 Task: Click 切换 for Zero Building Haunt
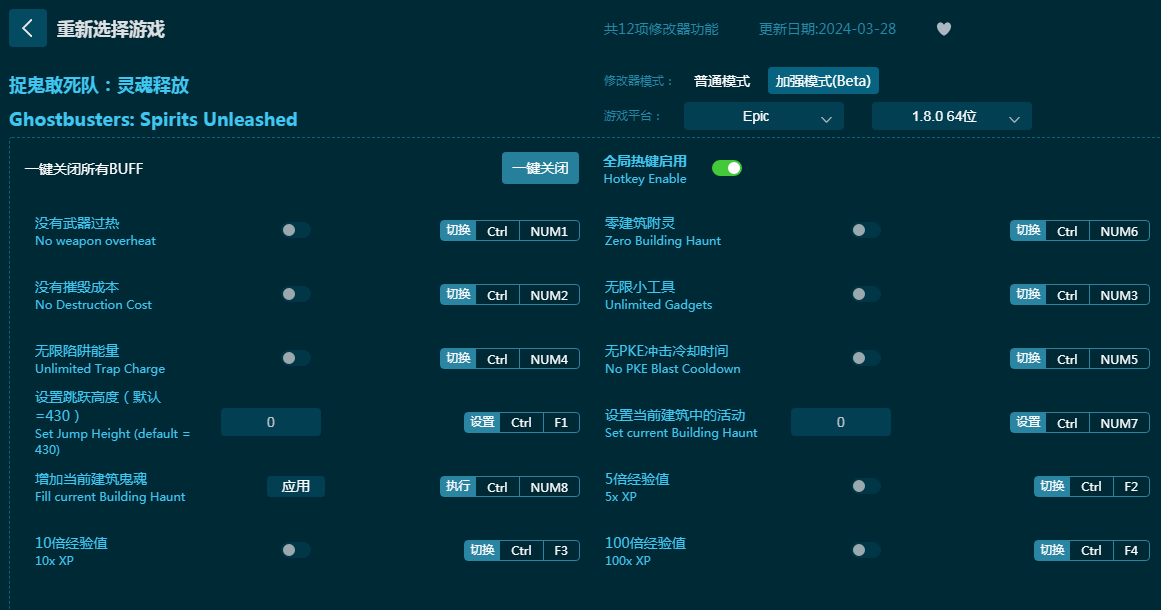click(x=1028, y=231)
